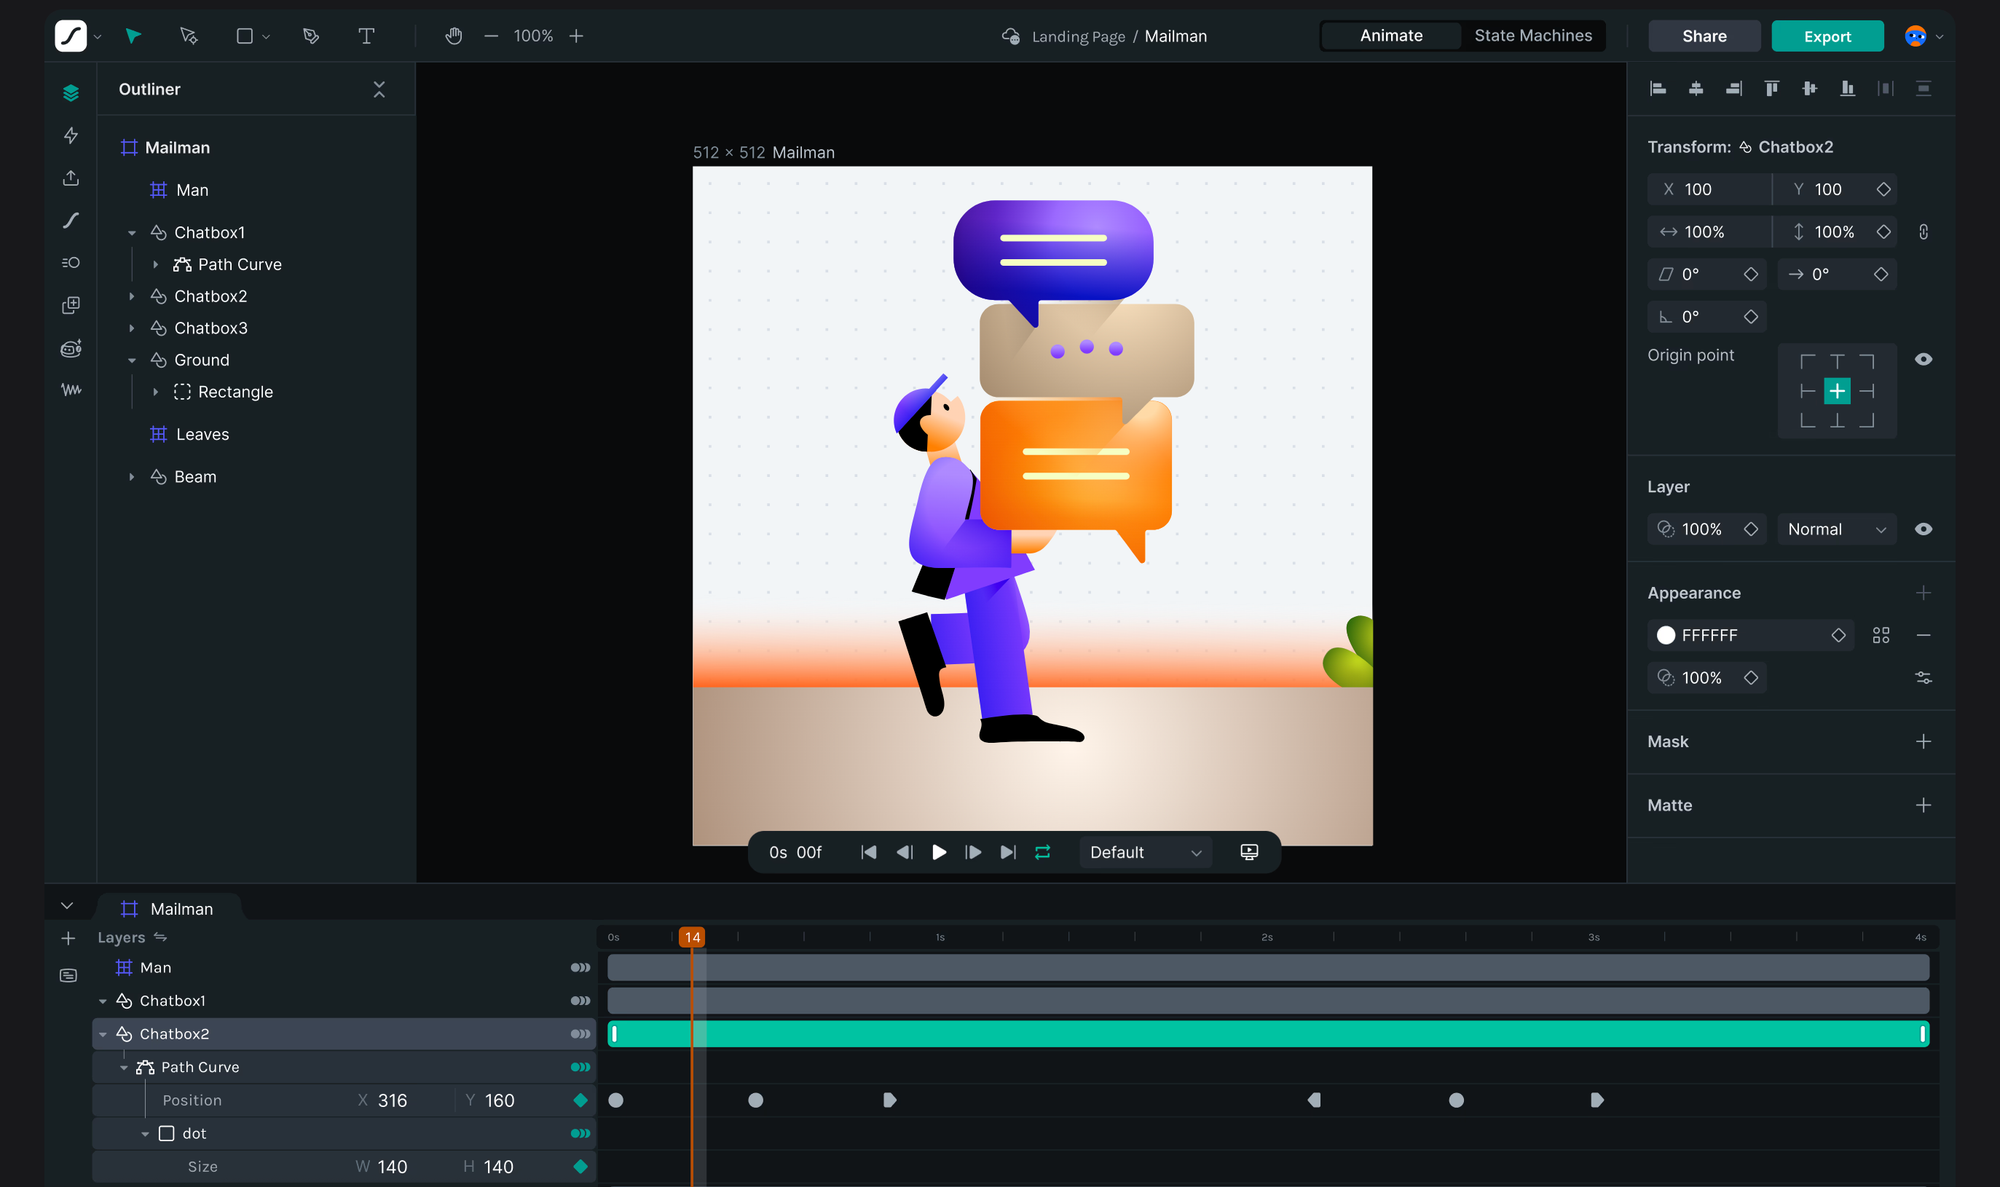Screen dimensions: 2000x1187
Task: Switch to the State Machines tab
Action: pos(1533,35)
